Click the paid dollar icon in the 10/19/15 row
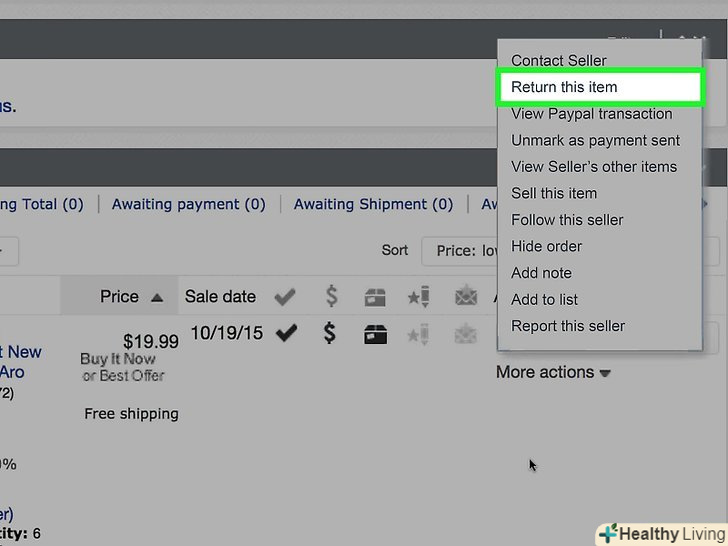The image size is (728, 546). pos(330,333)
